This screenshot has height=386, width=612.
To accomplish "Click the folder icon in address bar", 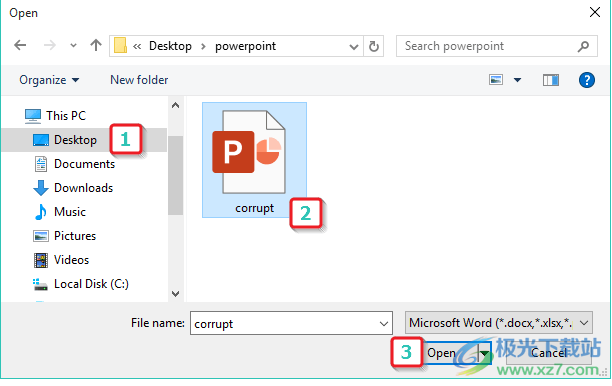I will (120, 46).
